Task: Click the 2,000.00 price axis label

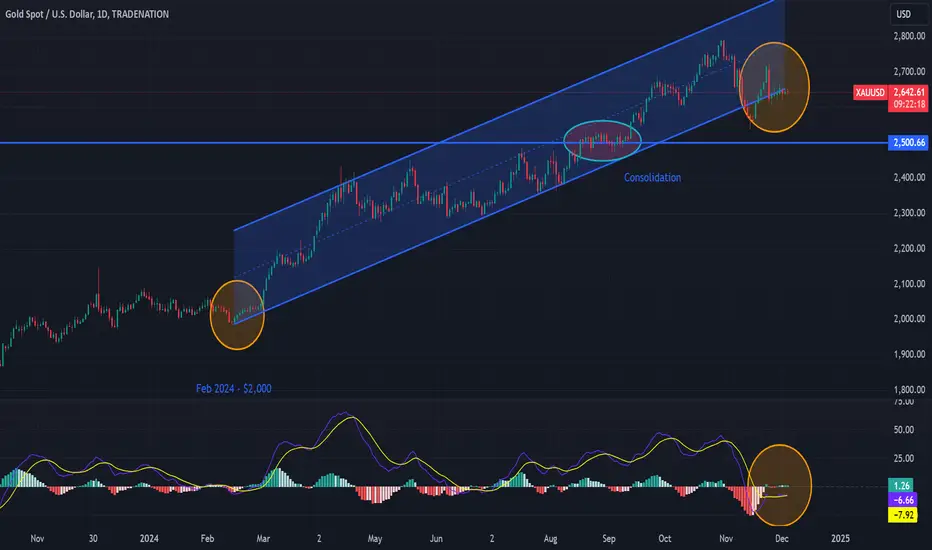Action: pos(909,319)
